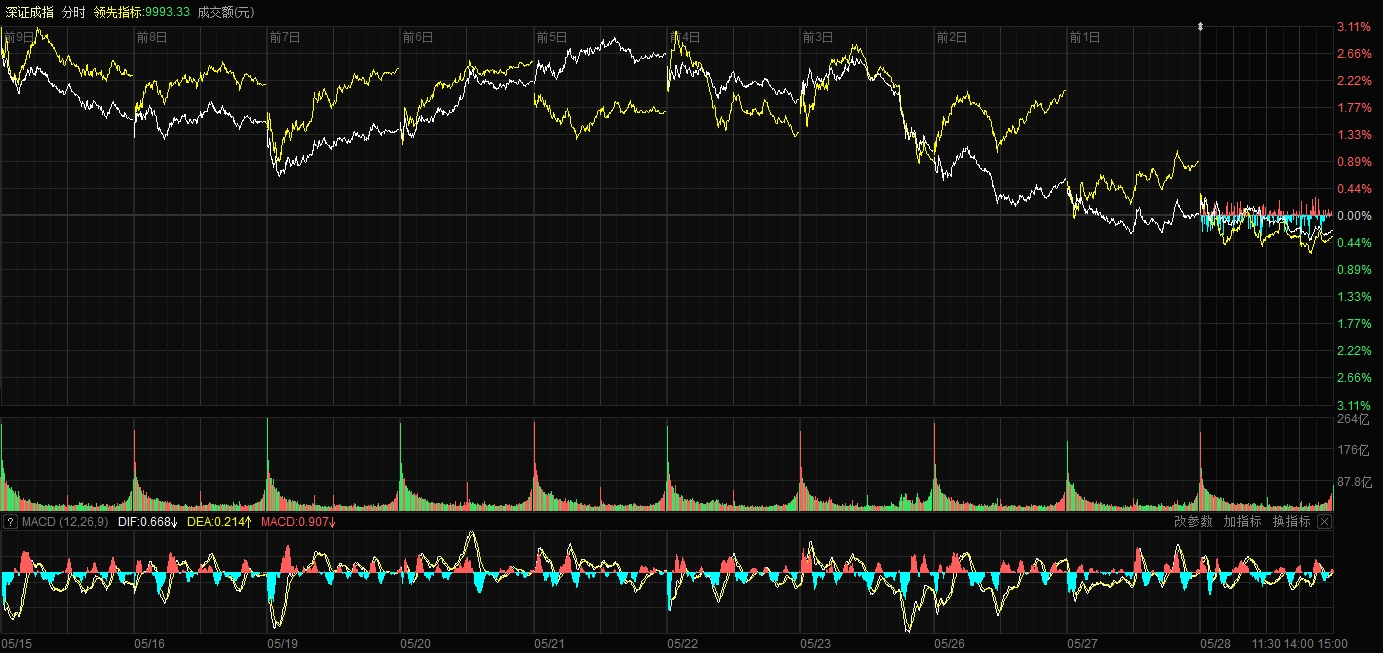Screen dimensions: 1383x653
Task: Click the 05/16 date on time axis
Action: [150, 644]
